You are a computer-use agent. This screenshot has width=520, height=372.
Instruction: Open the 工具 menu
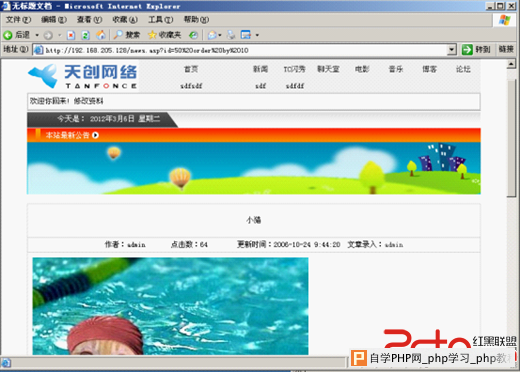click(160, 20)
